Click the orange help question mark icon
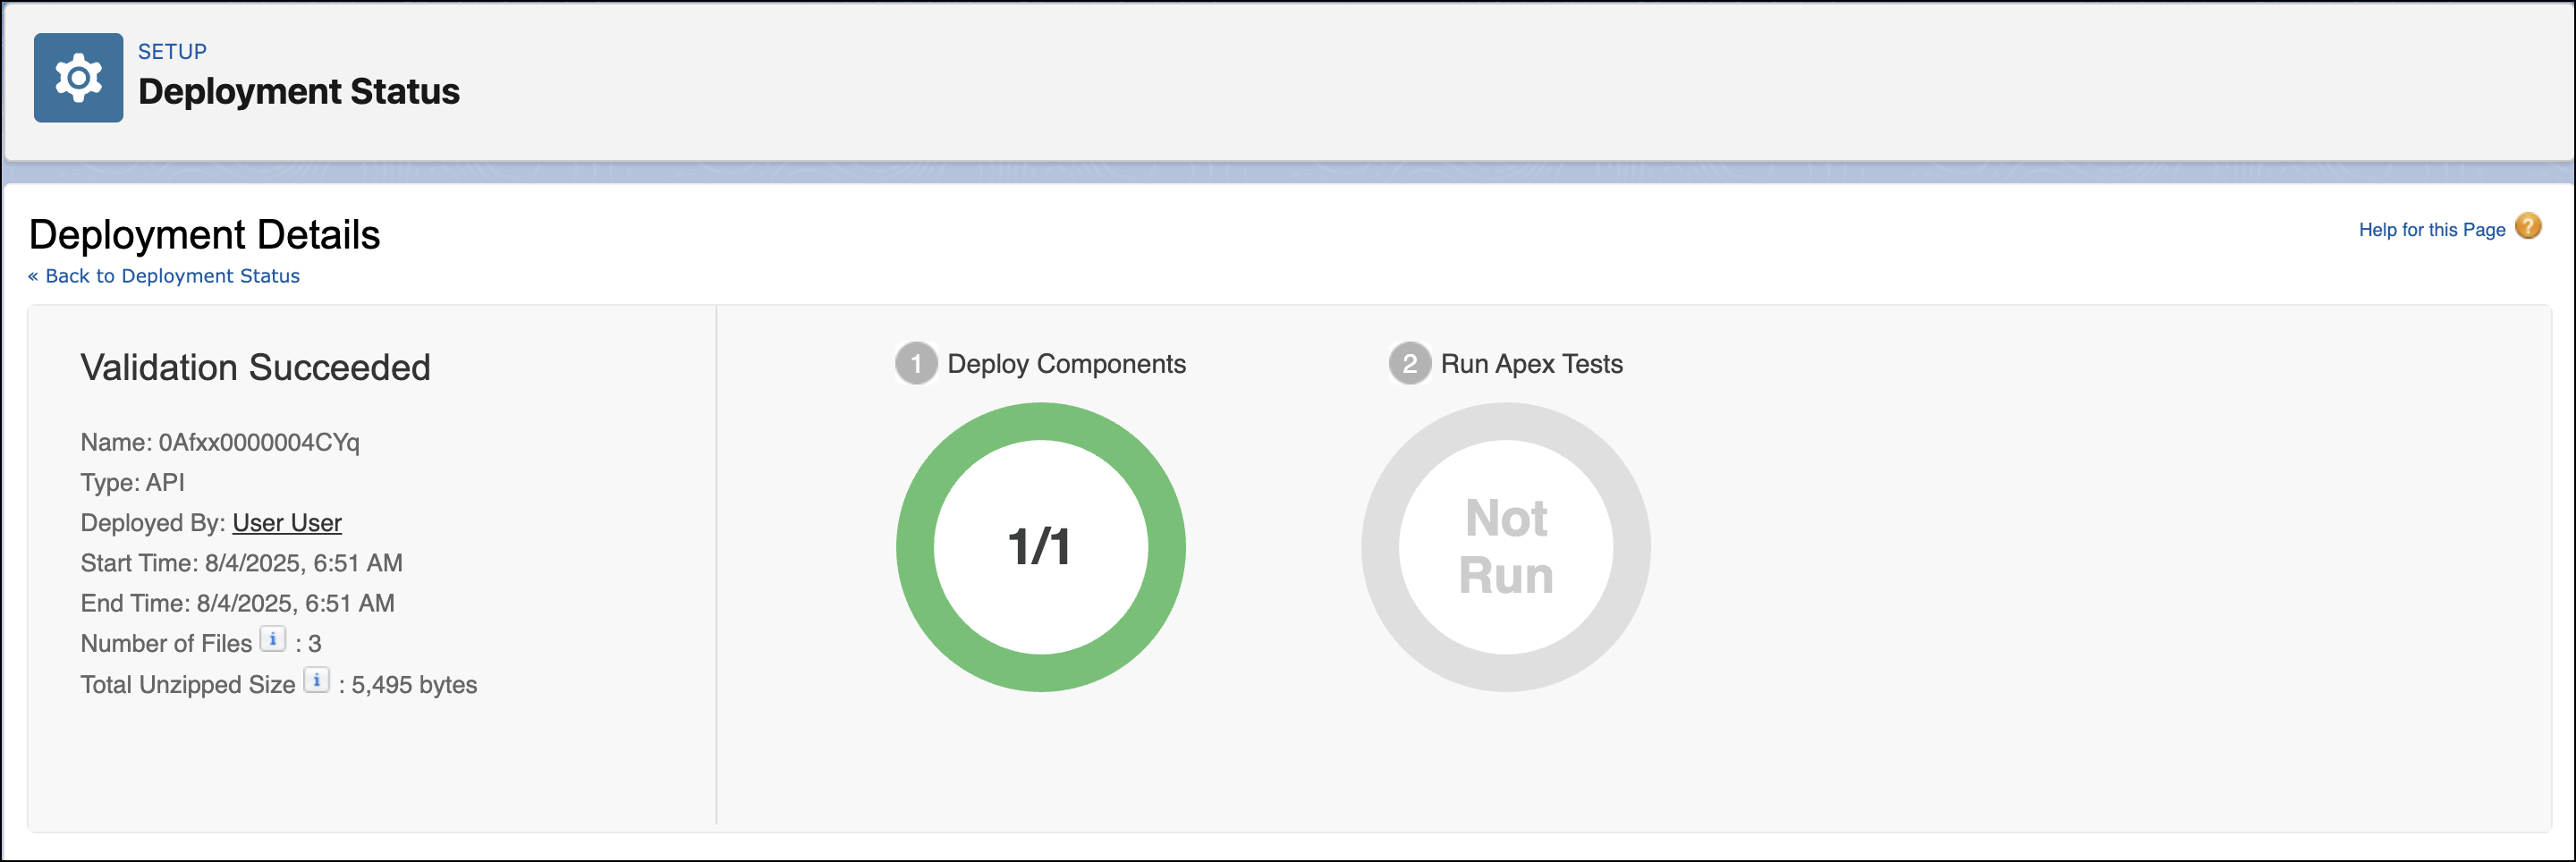Image resolution: width=2576 pixels, height=862 pixels. [2527, 227]
